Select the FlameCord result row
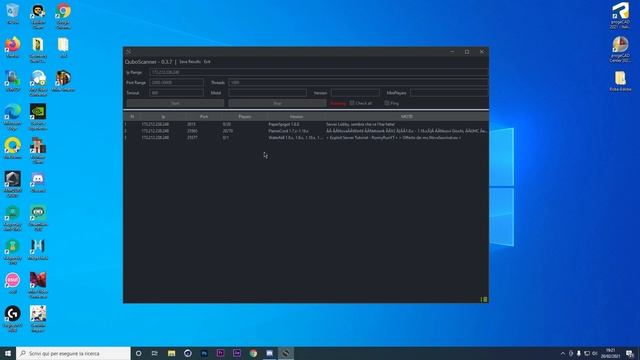Screen dimensions: 640x360 pos(306,131)
